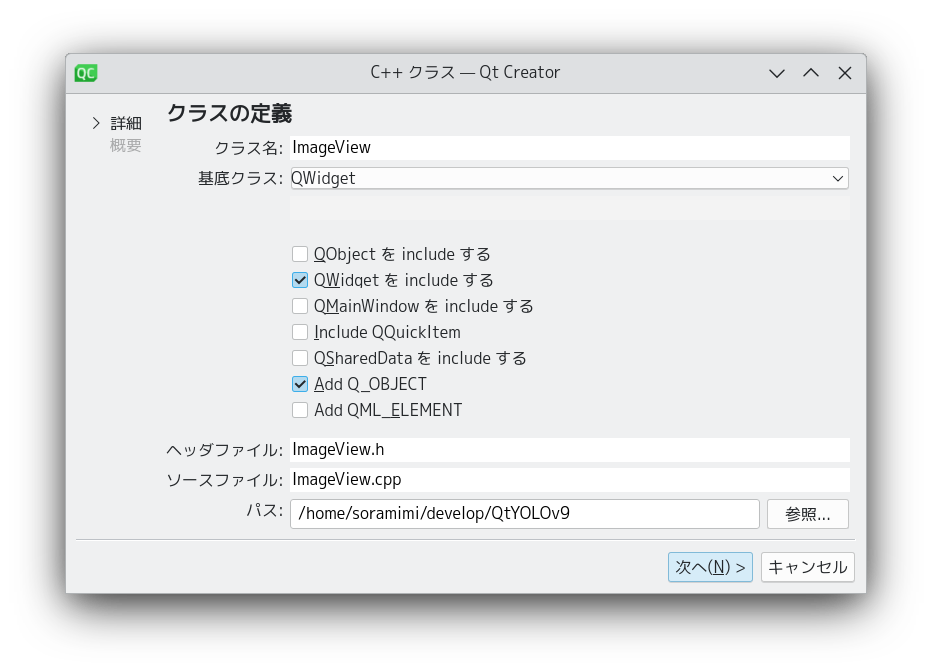Click the ヘッダファイル field with ImageView.h
The width and height of the screenshot is (933, 672).
[x=569, y=449]
